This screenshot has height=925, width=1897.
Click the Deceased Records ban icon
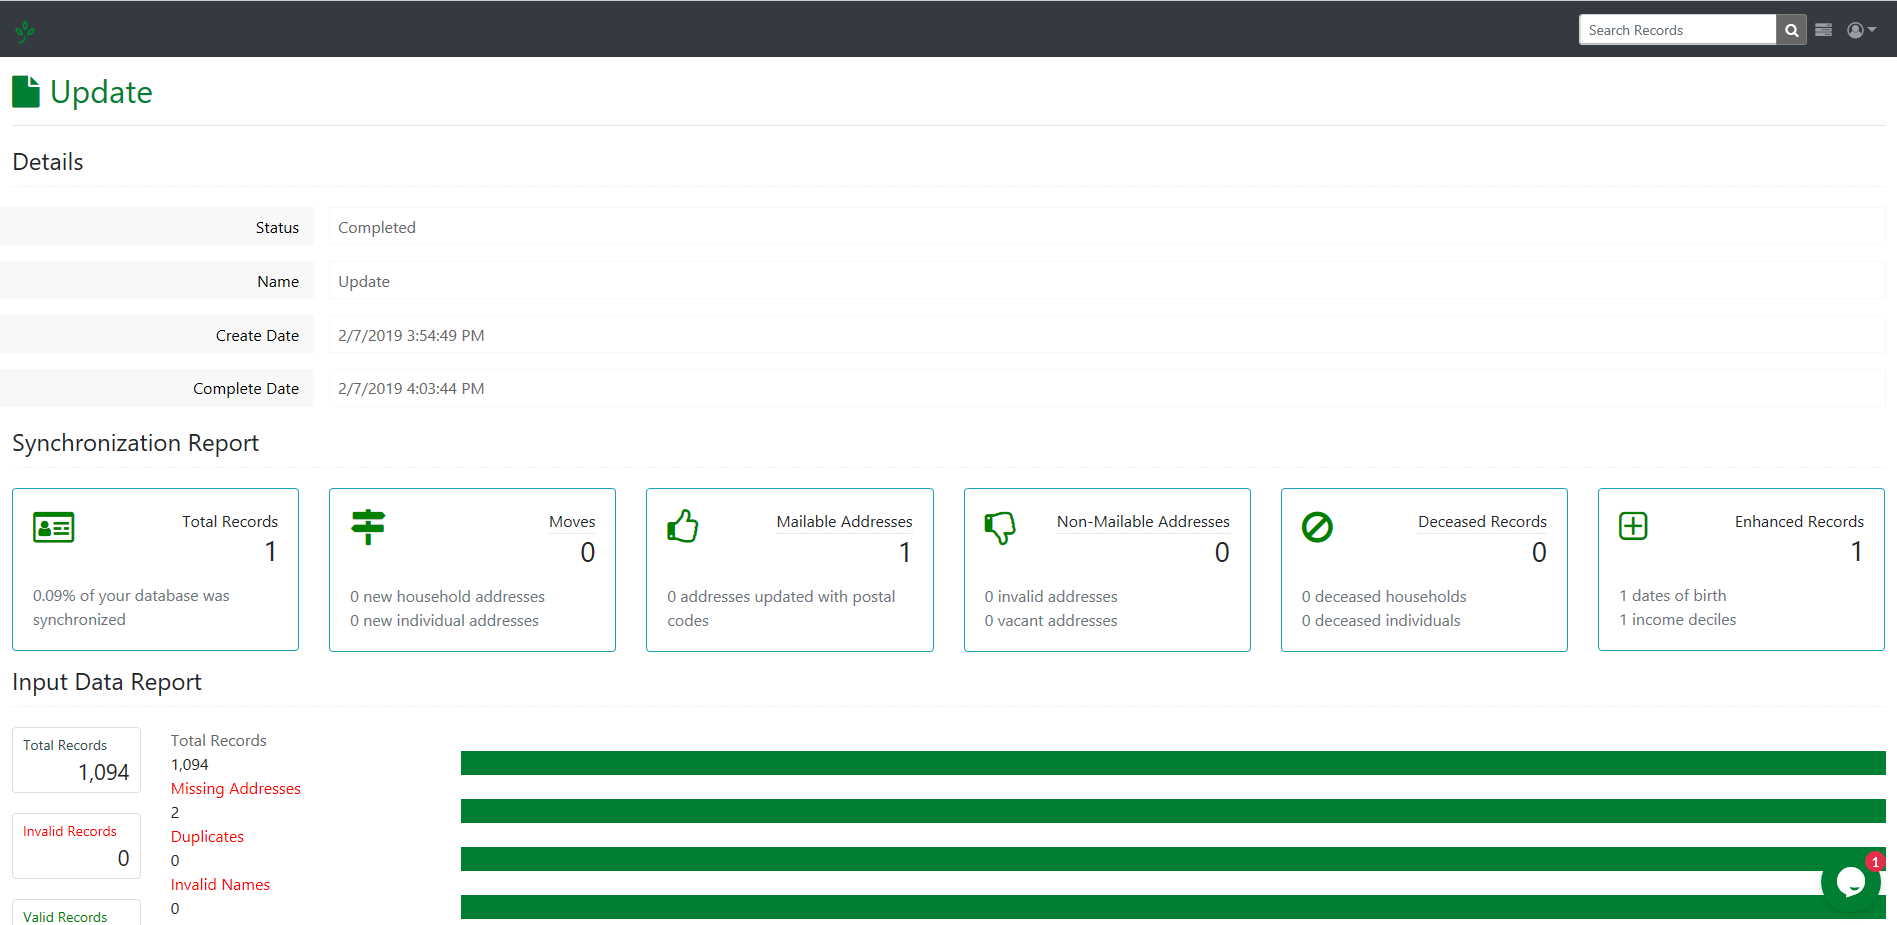click(x=1317, y=527)
